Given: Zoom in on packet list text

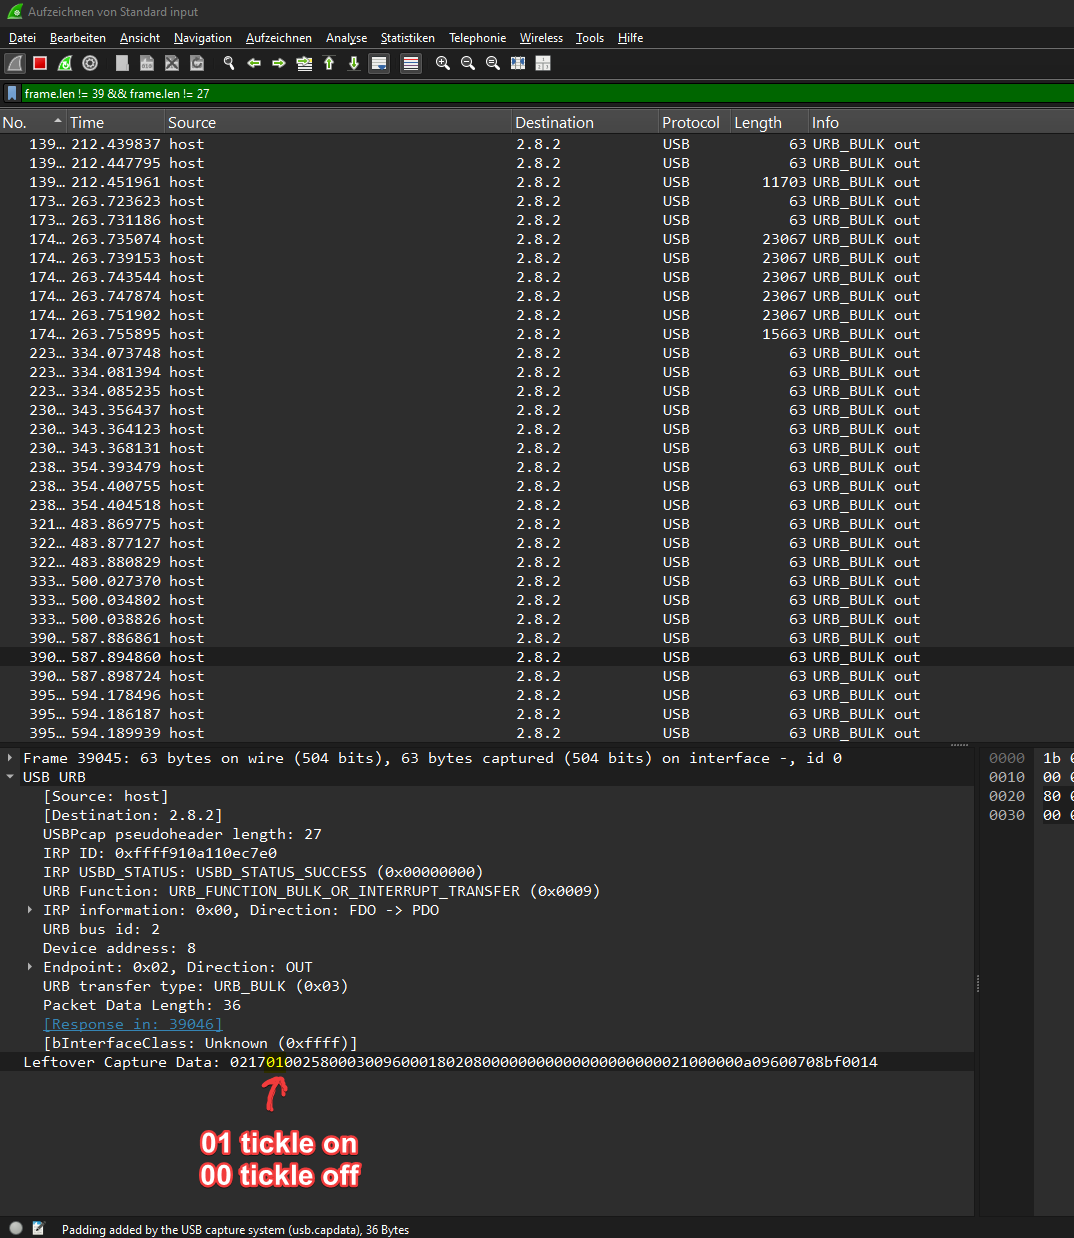Looking at the screenshot, I should [443, 63].
